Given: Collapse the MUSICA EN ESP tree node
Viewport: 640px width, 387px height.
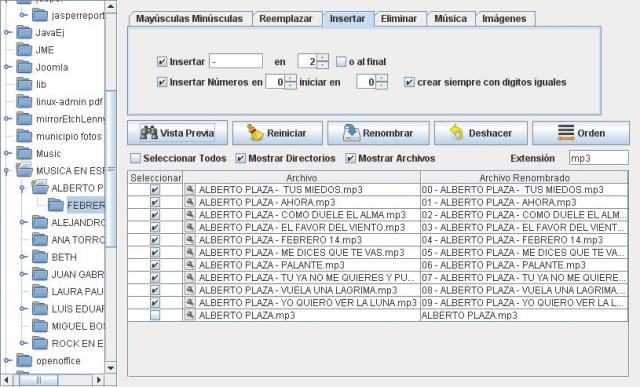Looking at the screenshot, I should (x=7, y=171).
